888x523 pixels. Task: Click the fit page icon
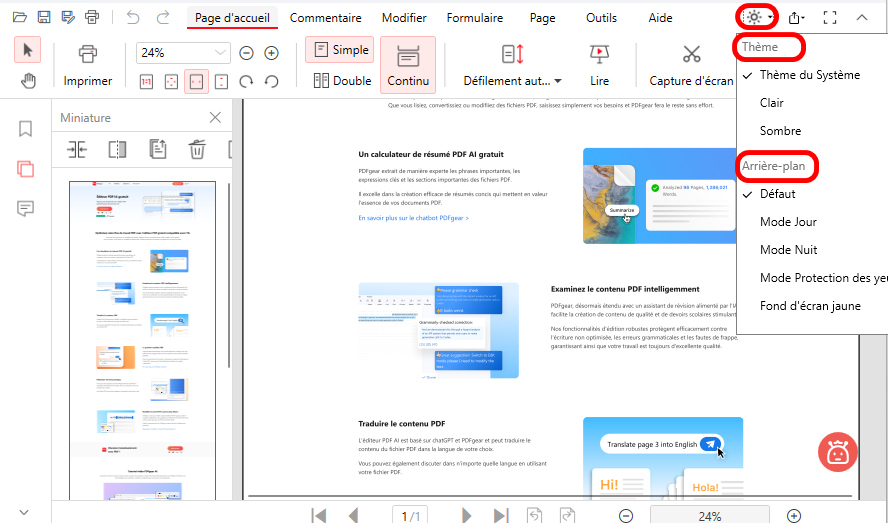tap(171, 82)
